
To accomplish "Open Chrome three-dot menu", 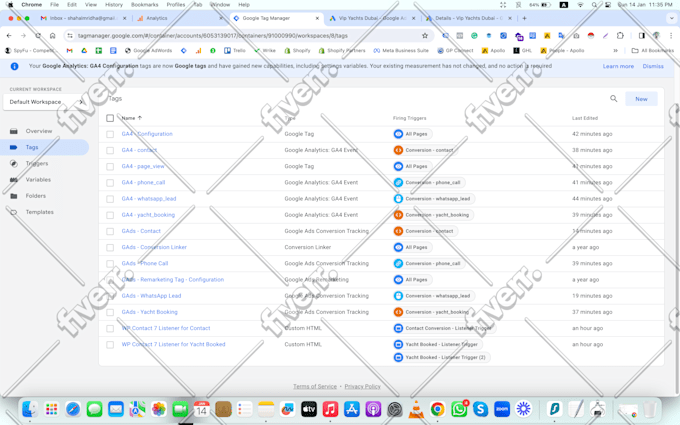I will (670, 36).
